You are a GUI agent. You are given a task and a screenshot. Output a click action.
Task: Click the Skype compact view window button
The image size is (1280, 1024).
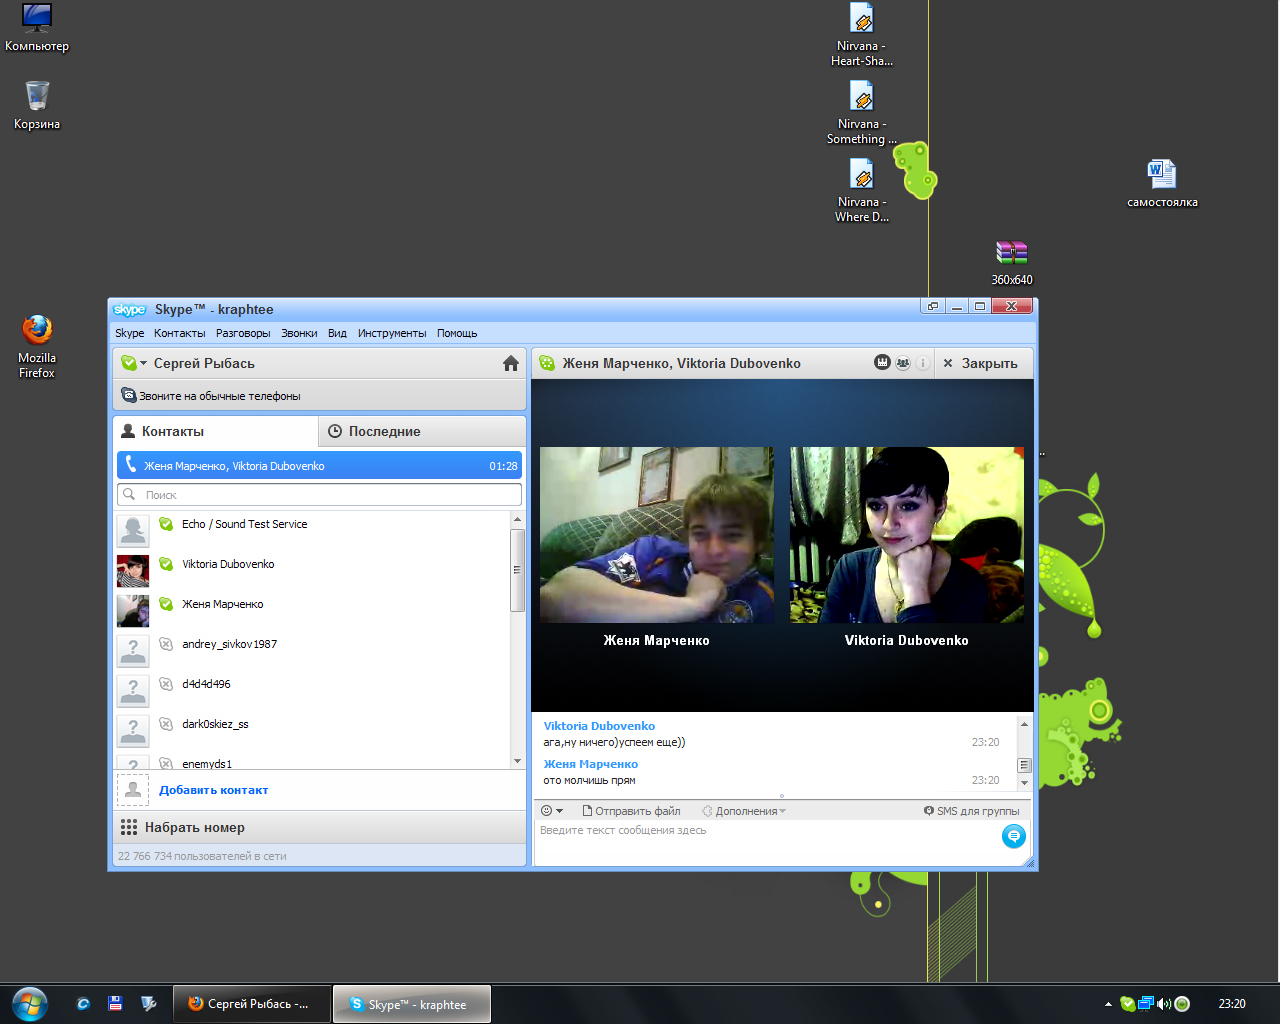[933, 307]
